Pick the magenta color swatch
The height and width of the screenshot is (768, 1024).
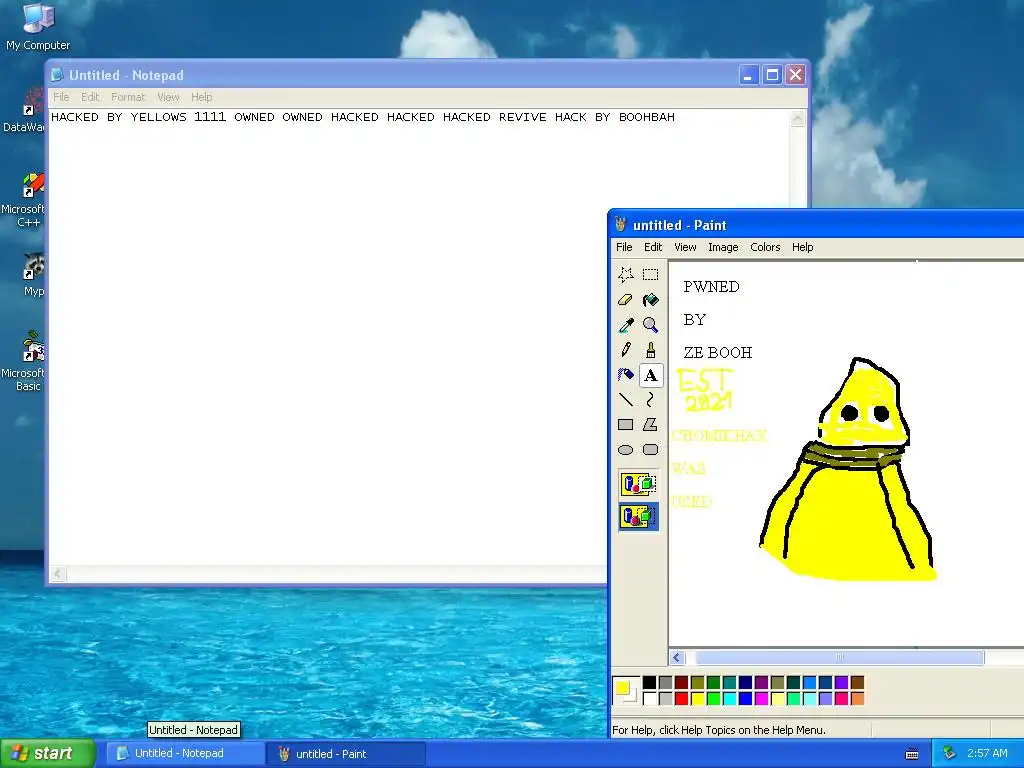pos(761,699)
